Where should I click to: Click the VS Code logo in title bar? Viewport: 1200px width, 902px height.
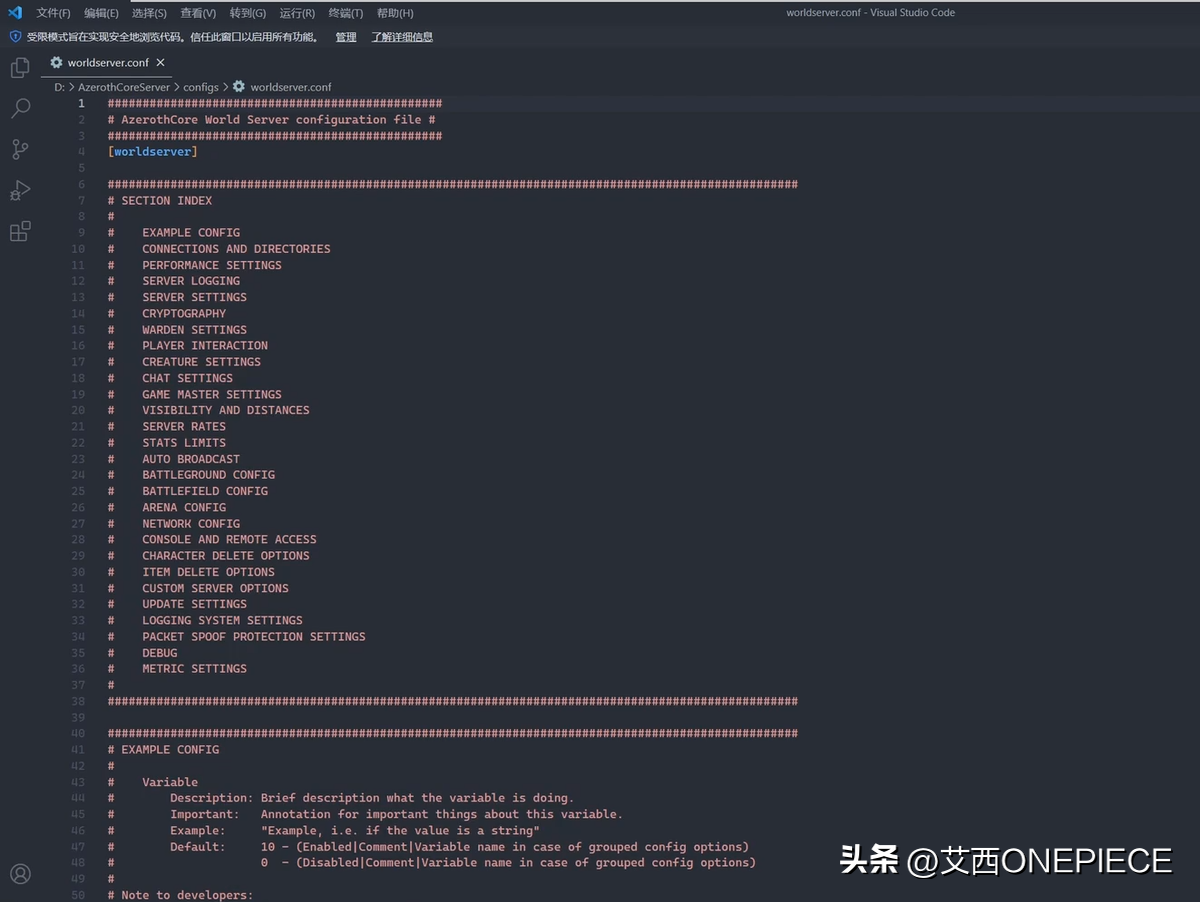pyautogui.click(x=14, y=13)
